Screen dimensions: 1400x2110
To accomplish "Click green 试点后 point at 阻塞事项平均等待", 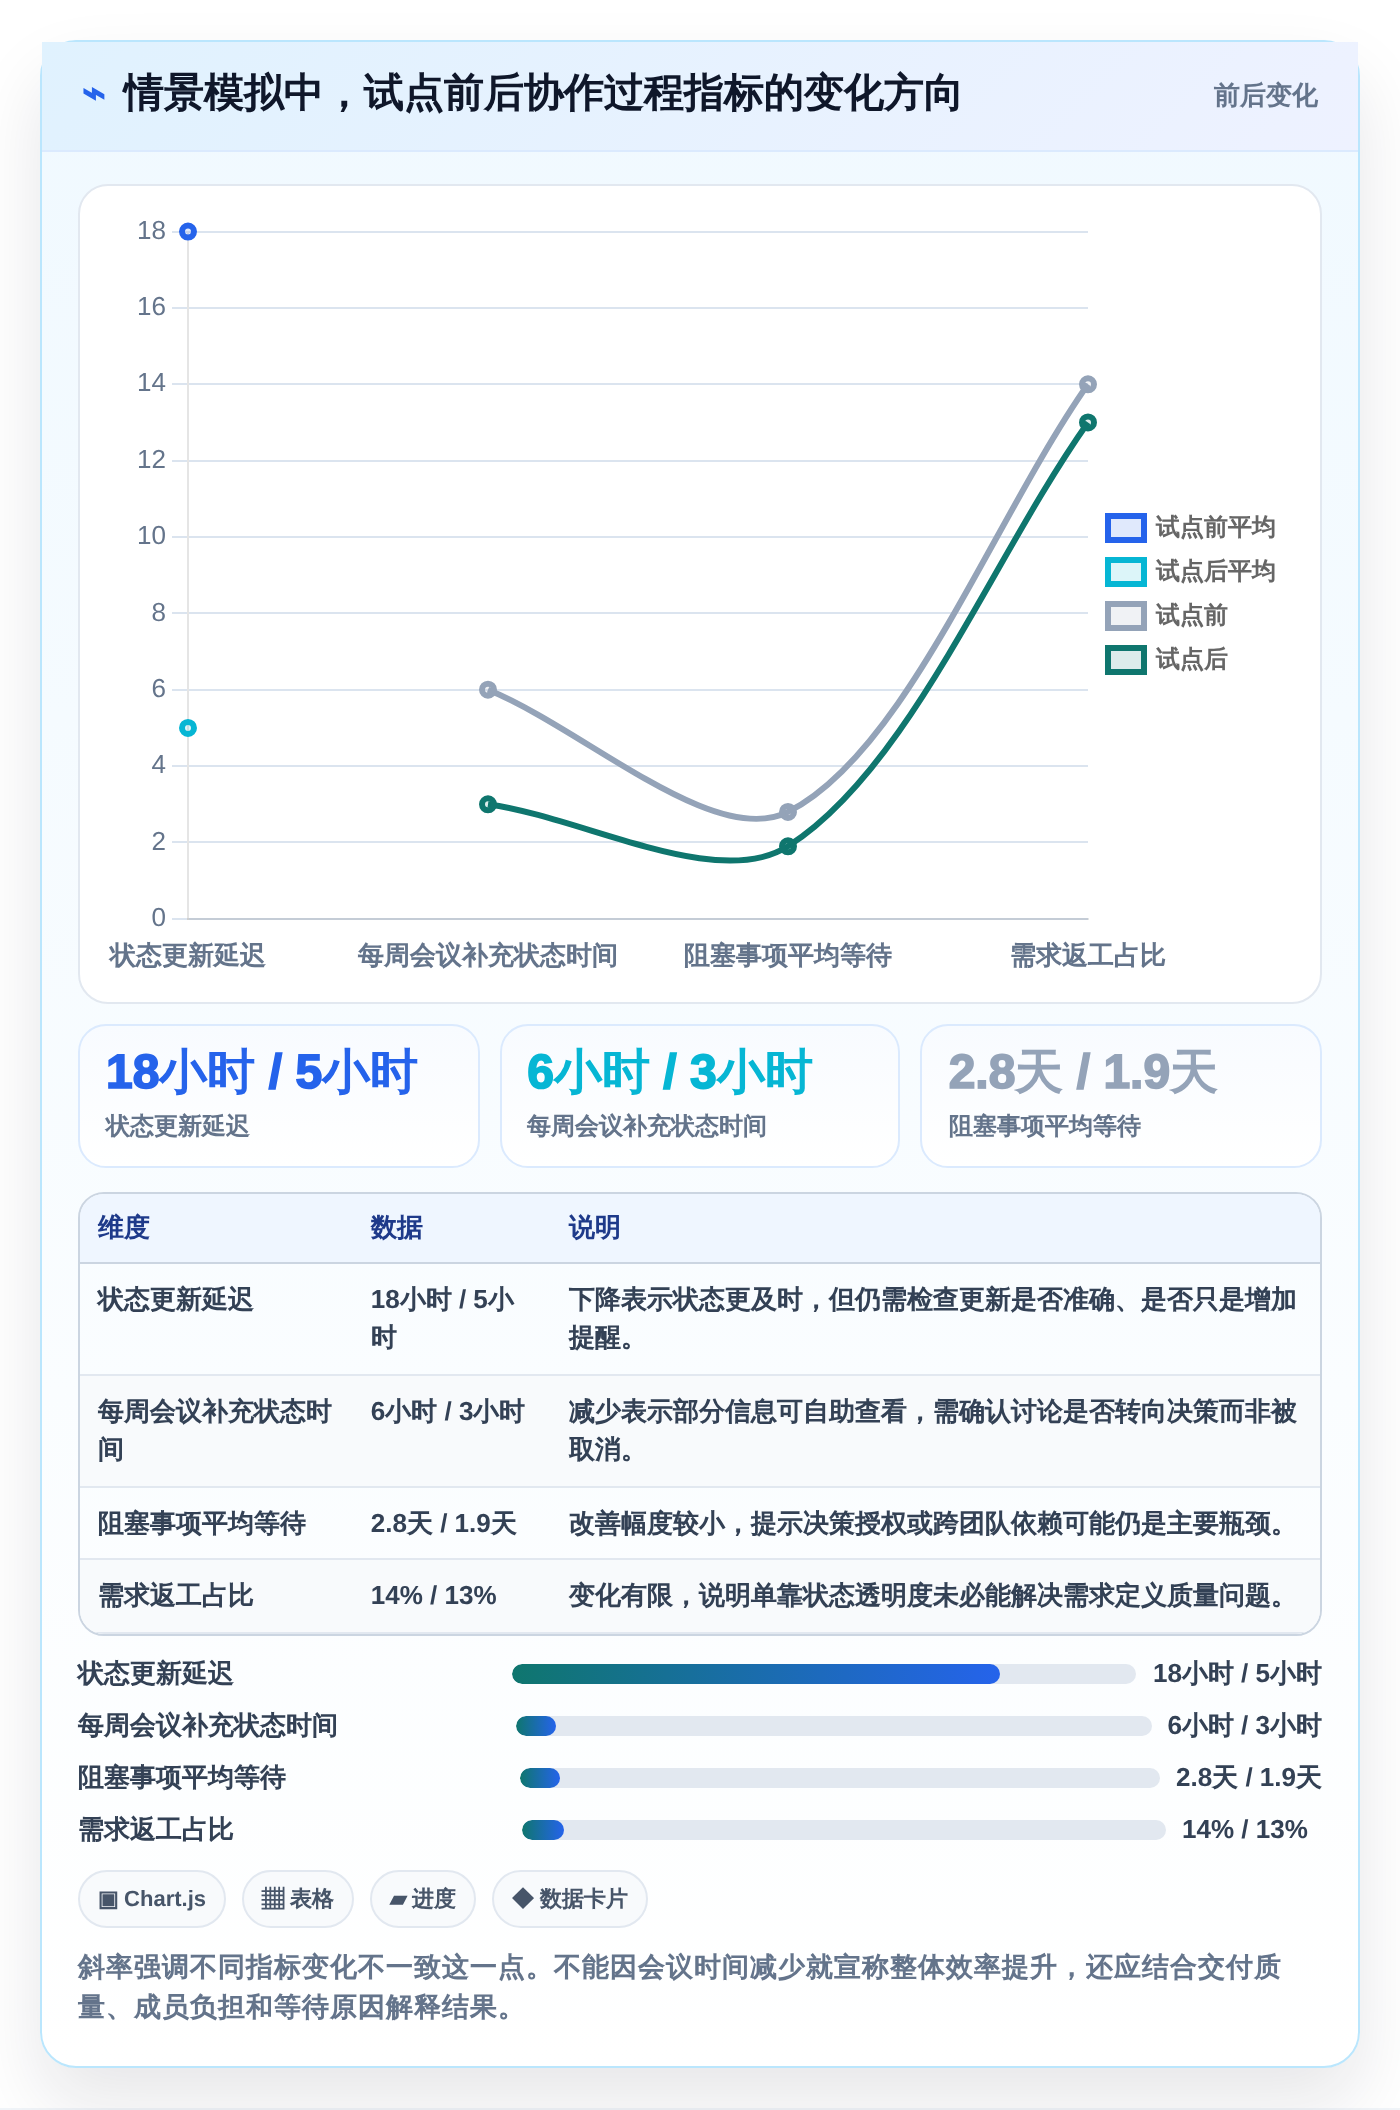I will coord(788,846).
